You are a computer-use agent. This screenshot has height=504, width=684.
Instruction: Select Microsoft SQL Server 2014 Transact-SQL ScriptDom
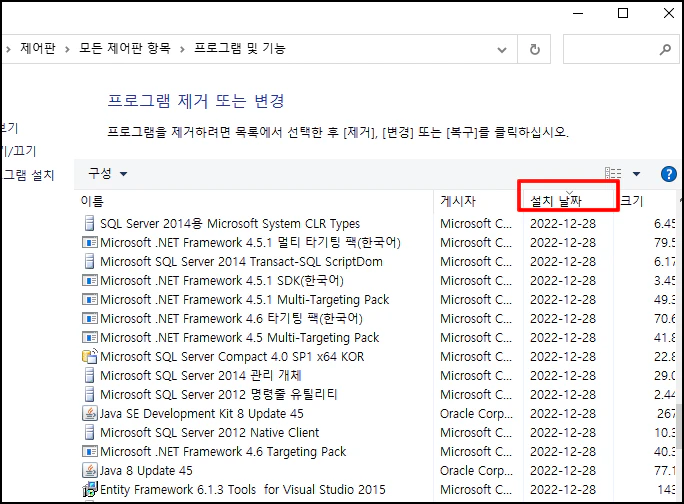pos(241,261)
